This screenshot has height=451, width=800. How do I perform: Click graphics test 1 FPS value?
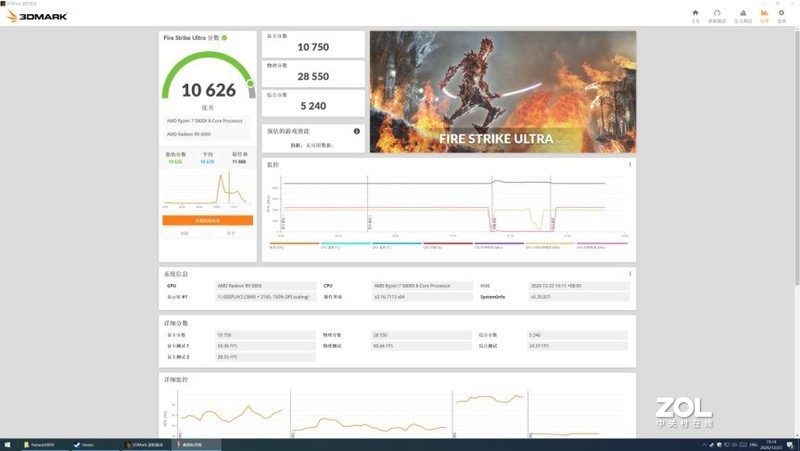(266, 346)
